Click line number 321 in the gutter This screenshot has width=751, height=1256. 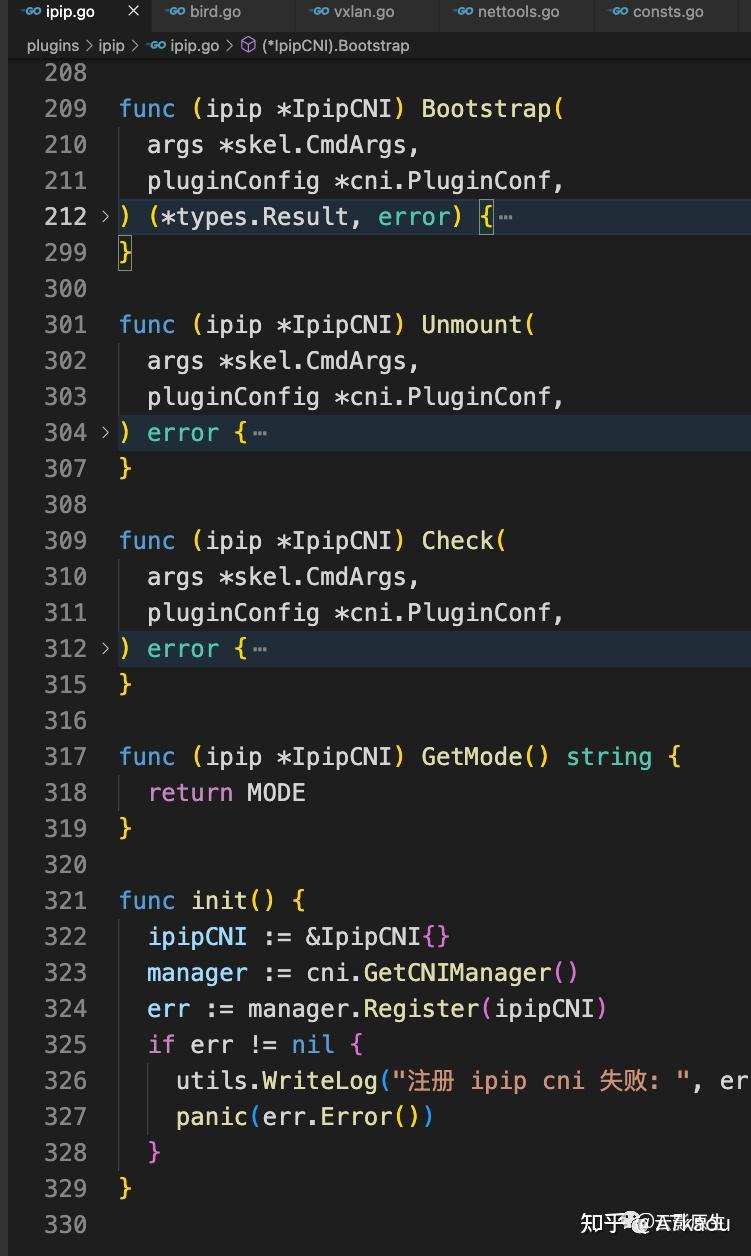pos(65,901)
